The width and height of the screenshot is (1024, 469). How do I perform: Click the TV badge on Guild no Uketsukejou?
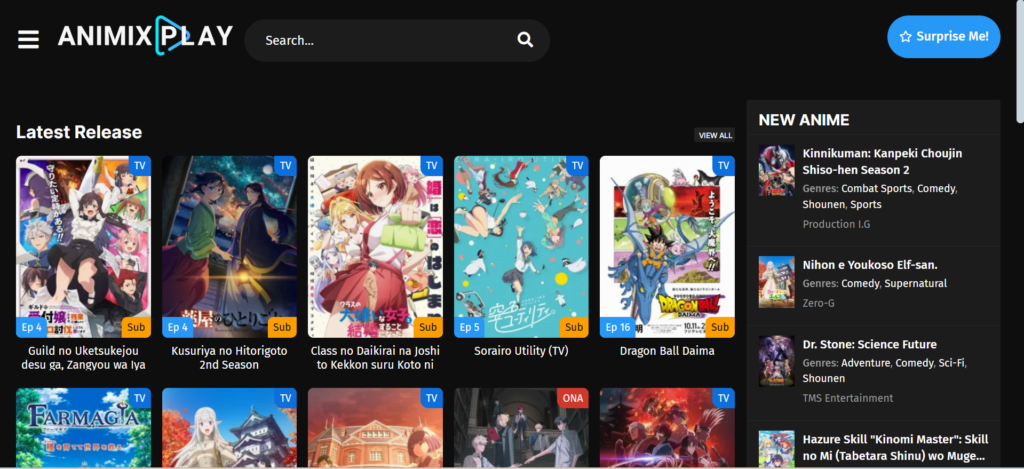[139, 166]
